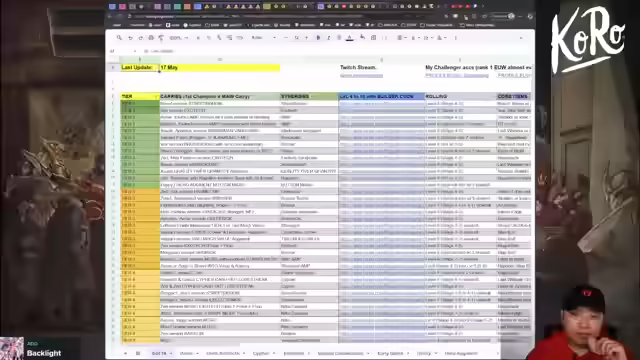Screen dimensions: 640x360
Task: Click the Undo arrow in Sheets toolbar
Action: click(x=130, y=38)
